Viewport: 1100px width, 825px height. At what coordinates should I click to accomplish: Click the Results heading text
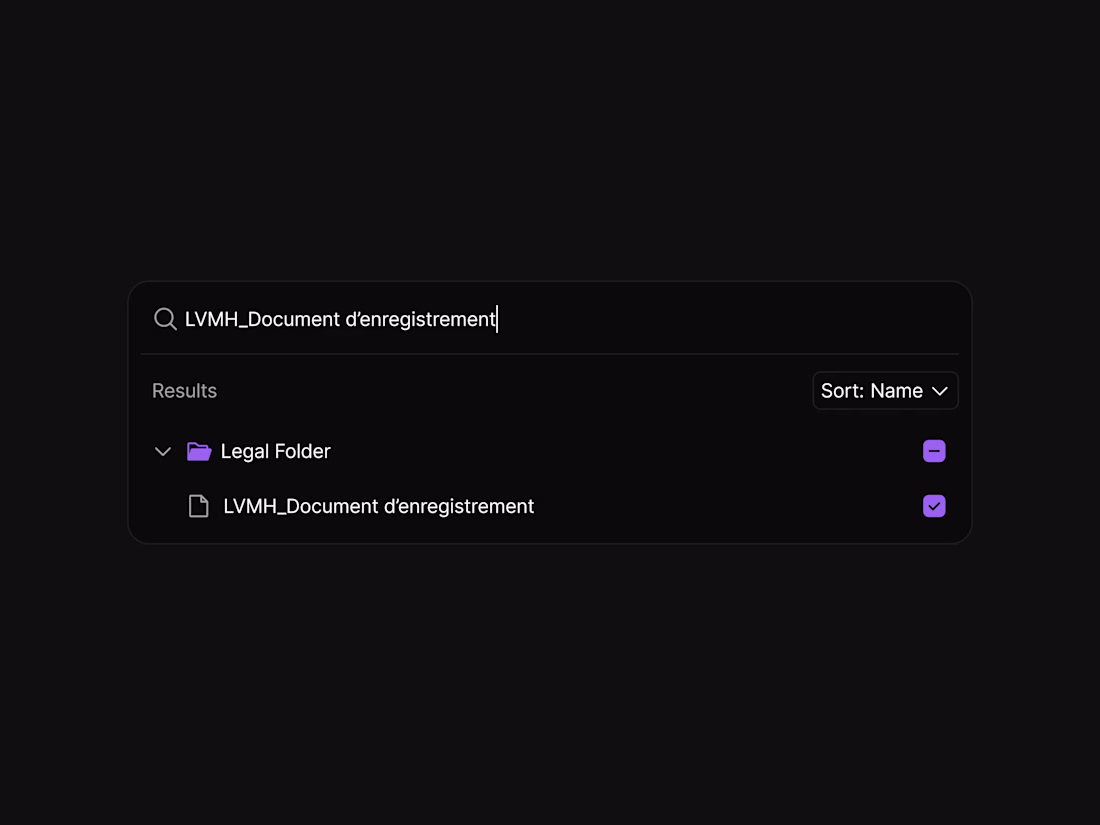[x=184, y=391]
